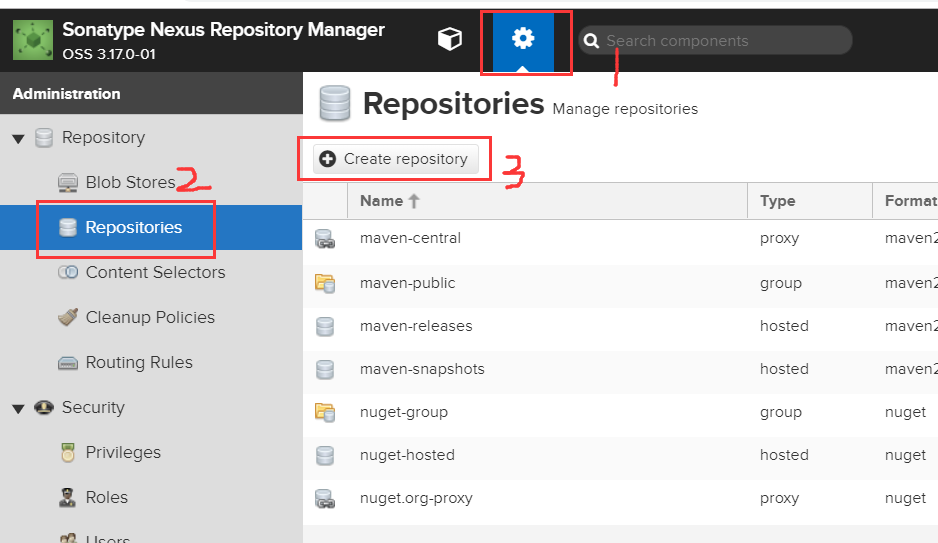The image size is (938, 543).
Task: Click the maven-central proxy icon
Action: (325, 239)
